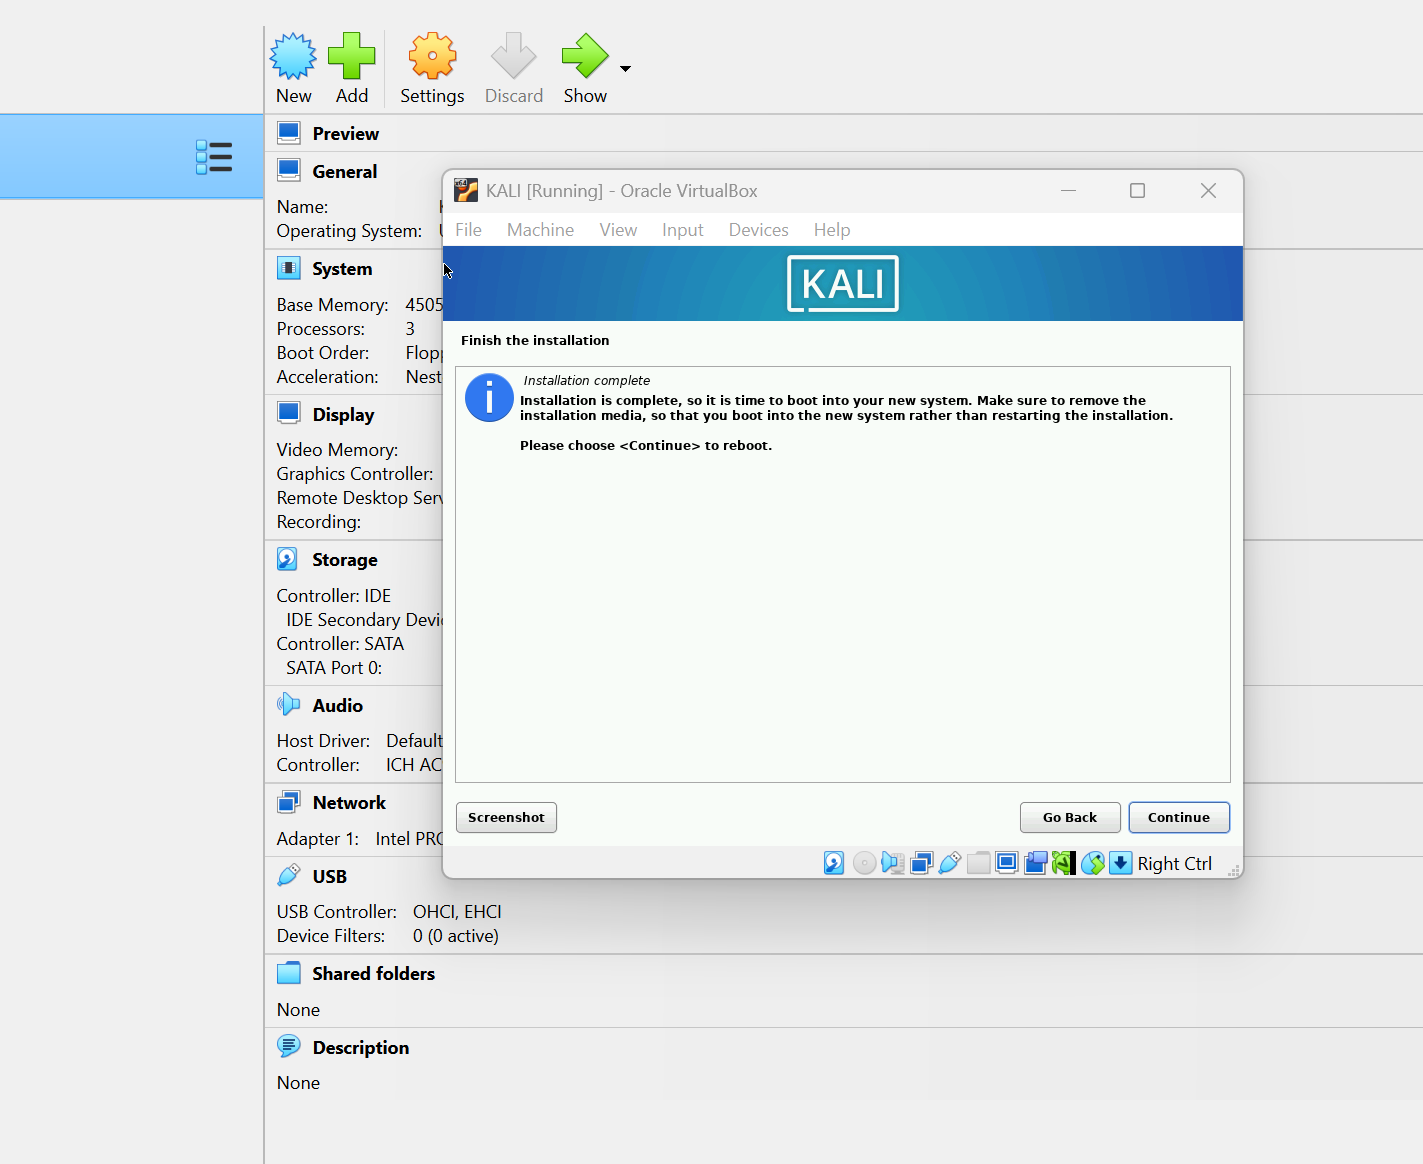The image size is (1423, 1164).
Task: Click the Display section monitor icon
Action: pos(289,414)
